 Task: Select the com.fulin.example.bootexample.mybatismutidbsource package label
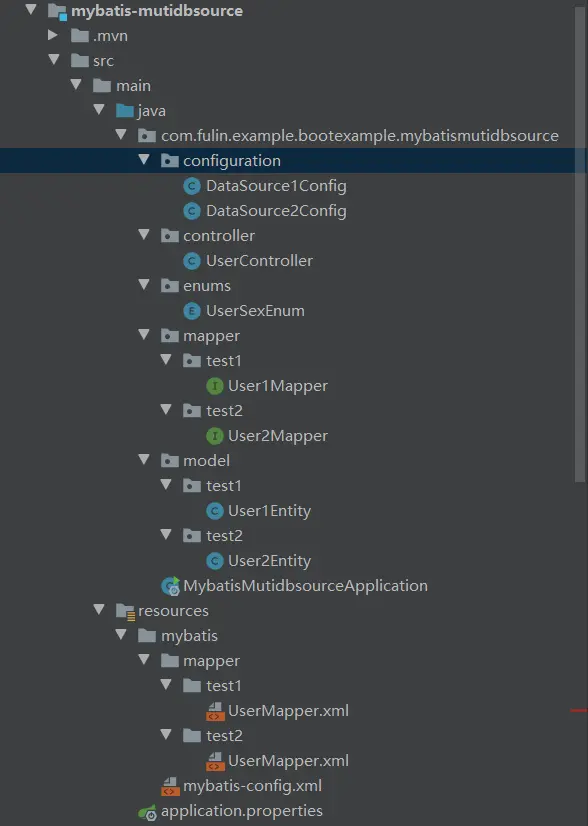[360, 136]
